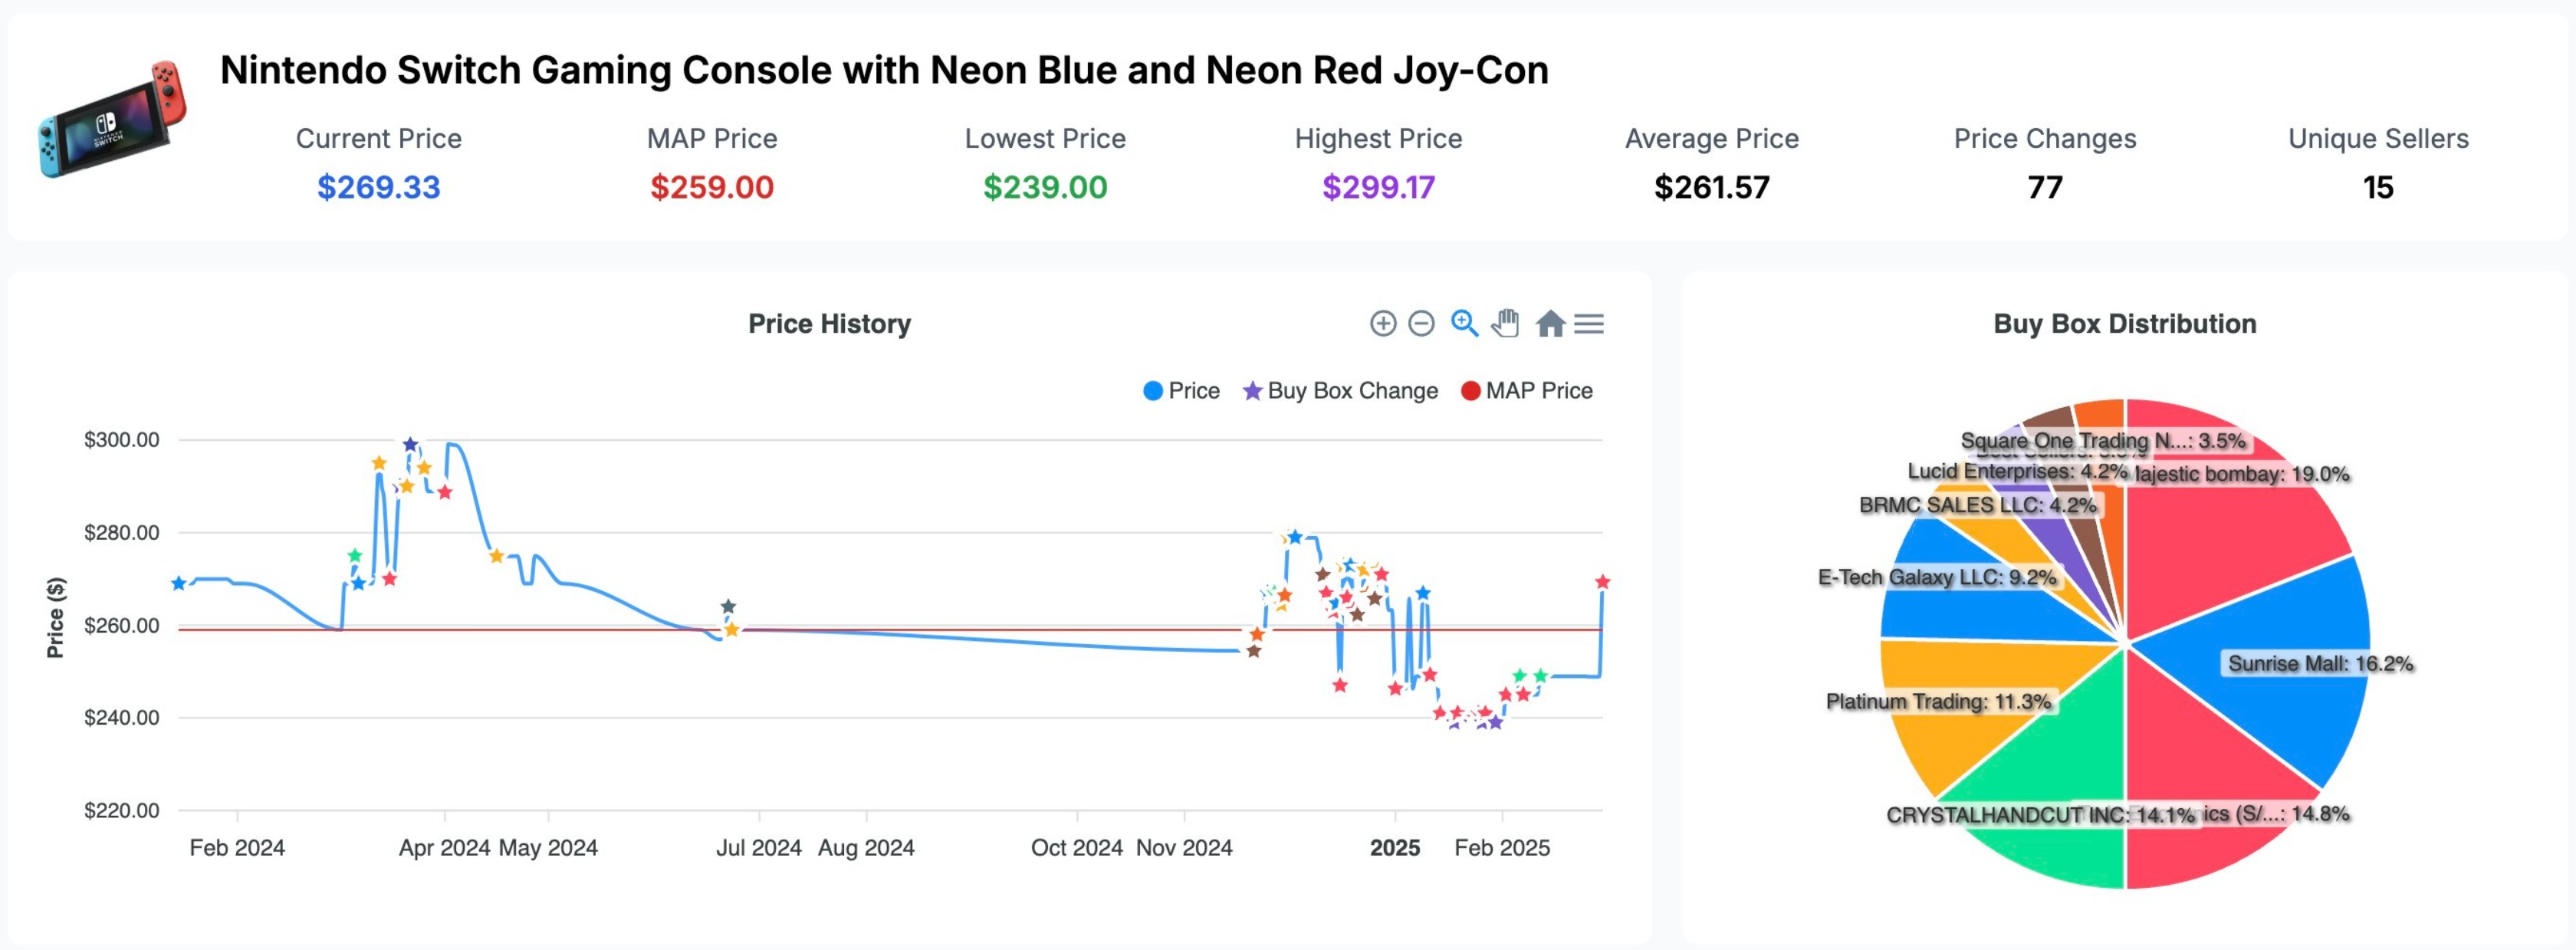2576x950 pixels.
Task: Select the magnifier selection zoom tool
Action: 1464,323
